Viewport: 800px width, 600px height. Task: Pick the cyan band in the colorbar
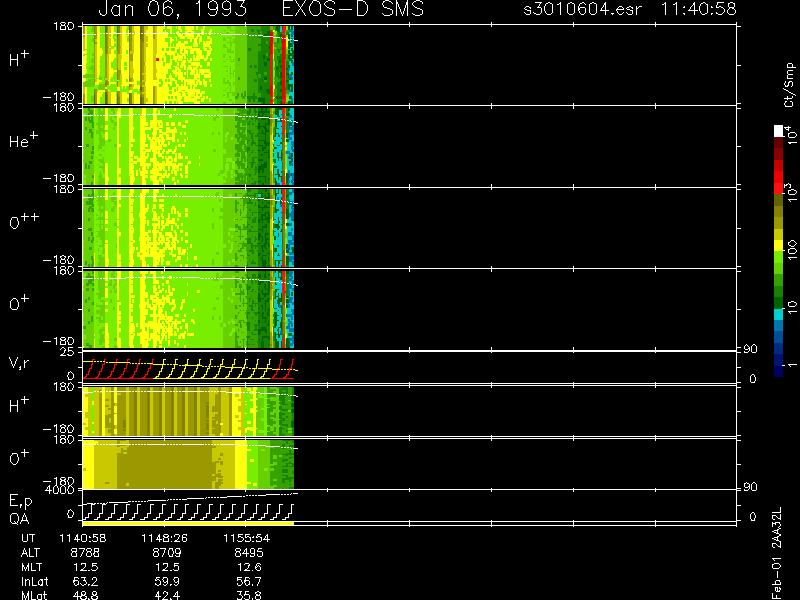779,314
